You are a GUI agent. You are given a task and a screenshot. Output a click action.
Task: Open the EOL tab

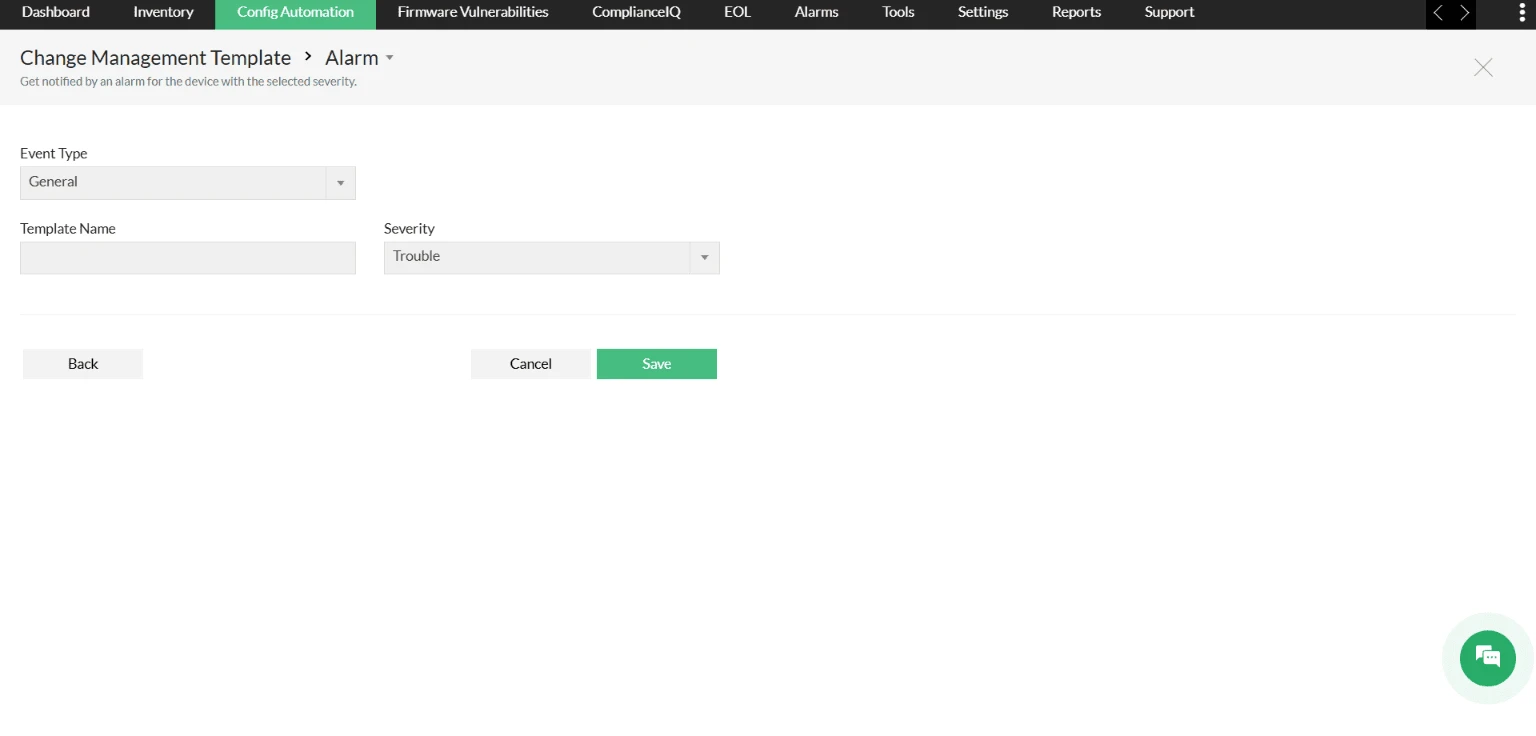[737, 13]
